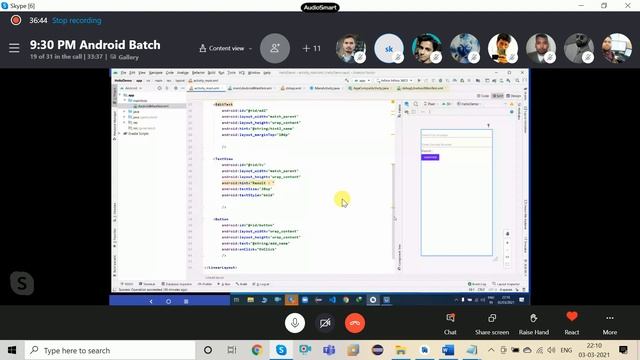The image size is (640, 360).
Task: Click the volume icon in system tray
Action: [x=551, y=350]
